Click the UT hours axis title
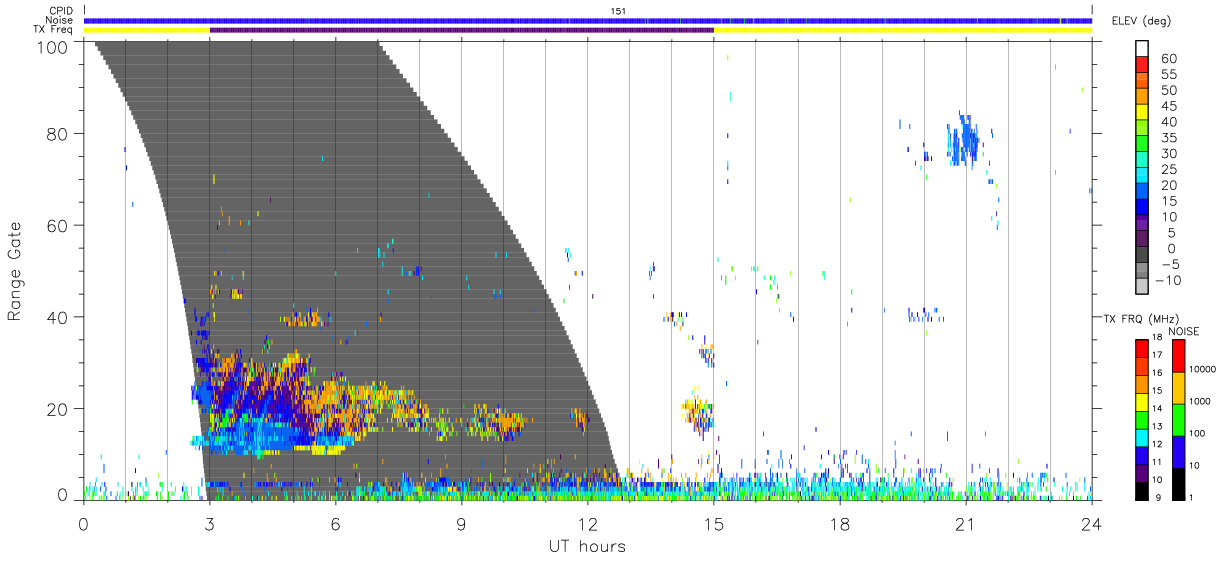1228x567 pixels. (x=587, y=546)
